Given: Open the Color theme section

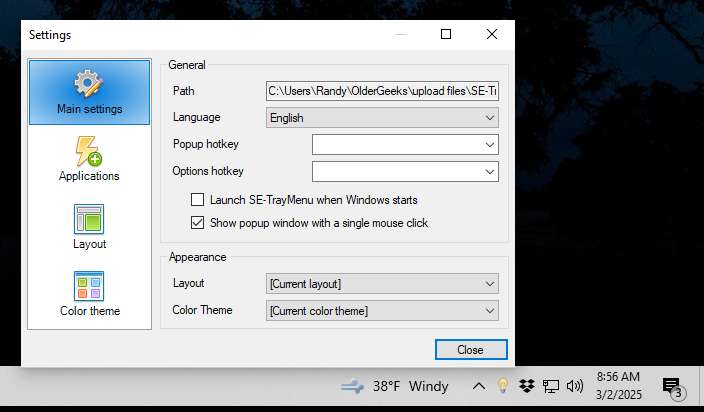Looking at the screenshot, I should (x=89, y=294).
